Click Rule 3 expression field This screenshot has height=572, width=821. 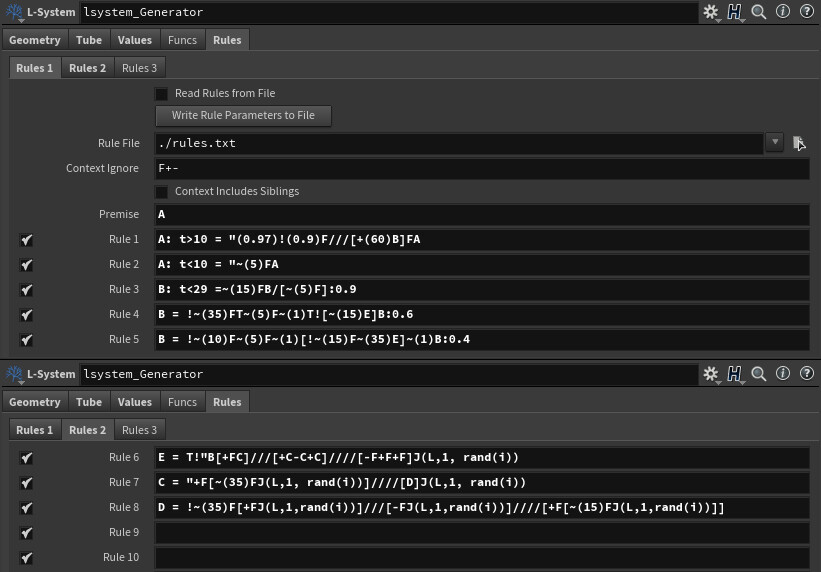pyautogui.click(x=482, y=289)
